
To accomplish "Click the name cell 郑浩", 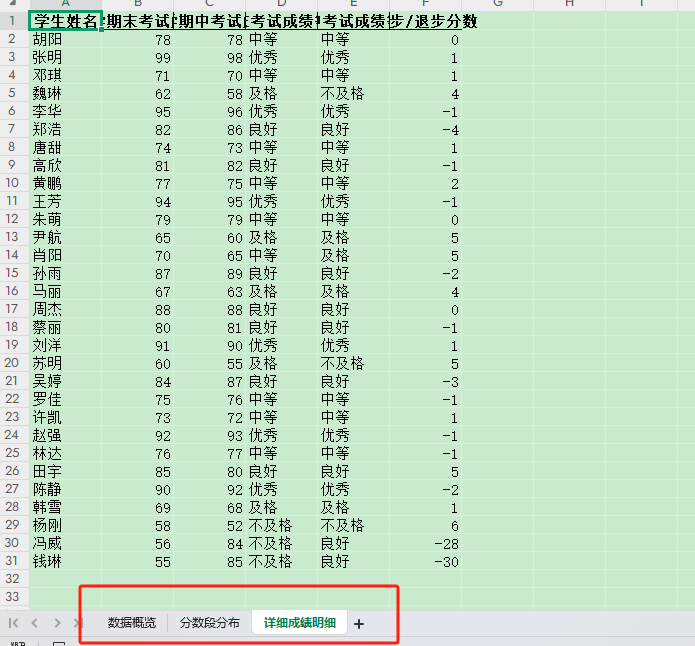I will click(65, 129).
